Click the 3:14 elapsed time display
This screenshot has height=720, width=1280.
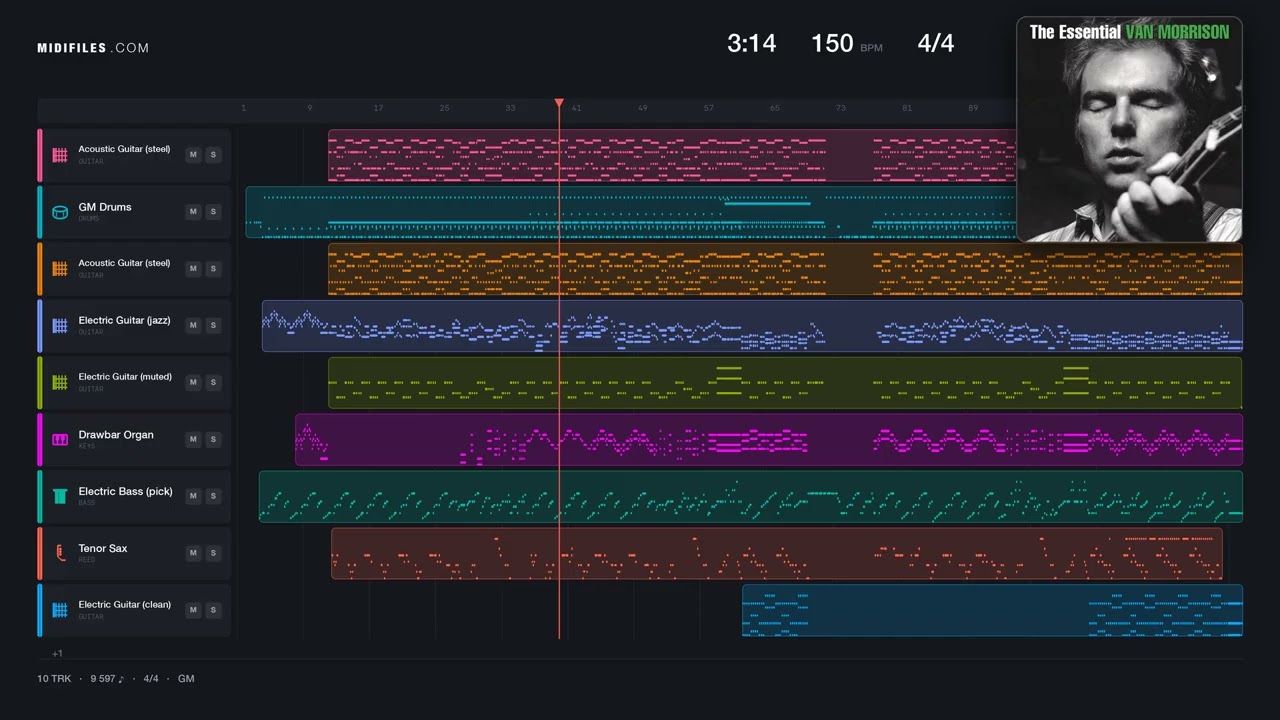[x=752, y=43]
